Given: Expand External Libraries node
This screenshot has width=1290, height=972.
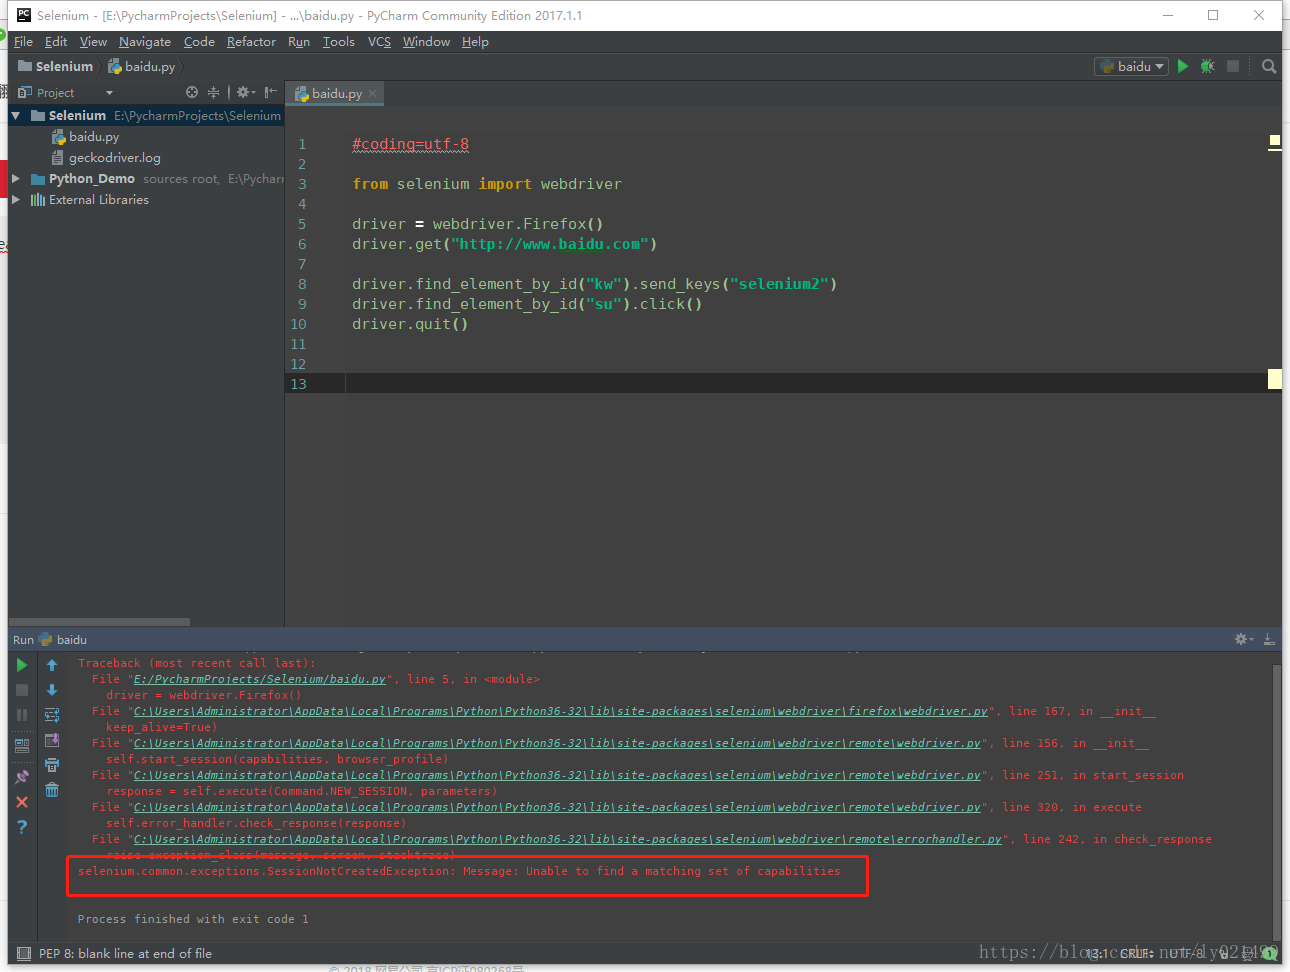Looking at the screenshot, I should (x=16, y=200).
